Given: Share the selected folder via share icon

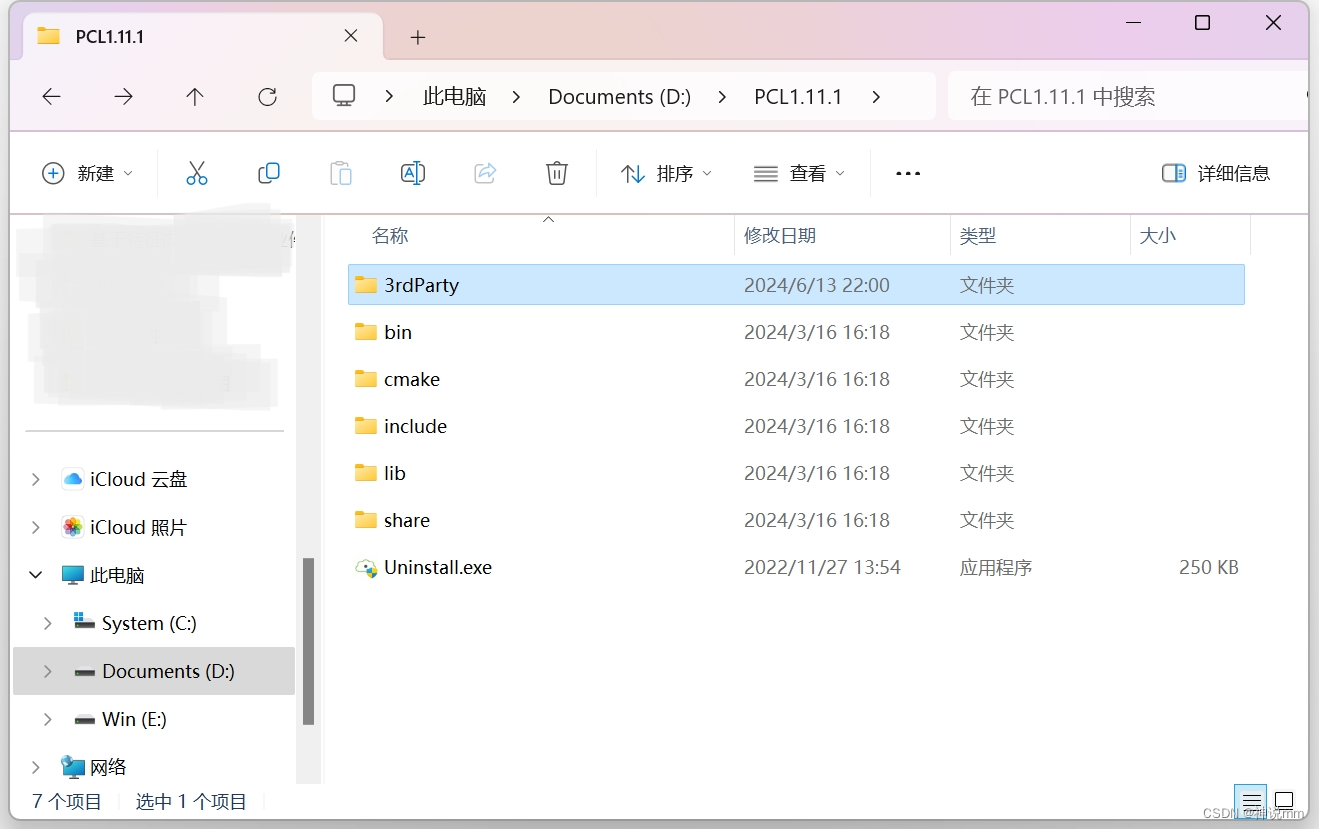Looking at the screenshot, I should [485, 173].
